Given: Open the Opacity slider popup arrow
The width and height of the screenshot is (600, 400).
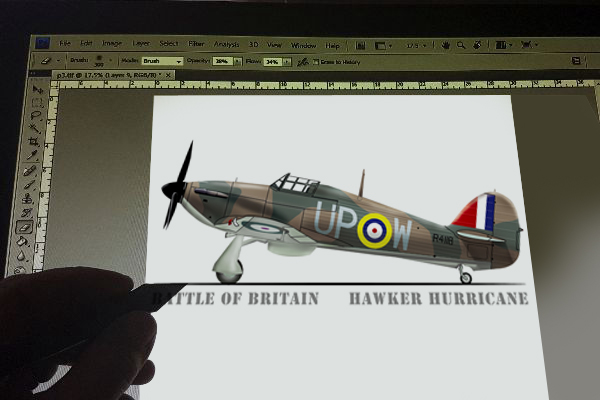Looking at the screenshot, I should click(x=234, y=61).
